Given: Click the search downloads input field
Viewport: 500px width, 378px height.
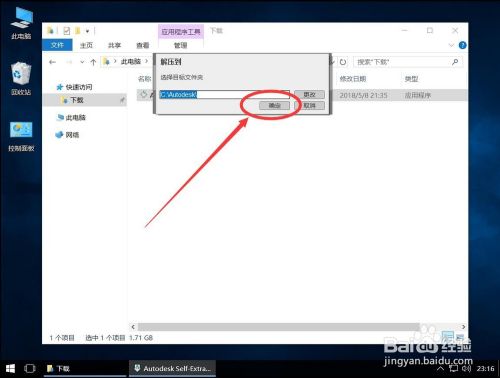Looking at the screenshot, I should (403, 62).
